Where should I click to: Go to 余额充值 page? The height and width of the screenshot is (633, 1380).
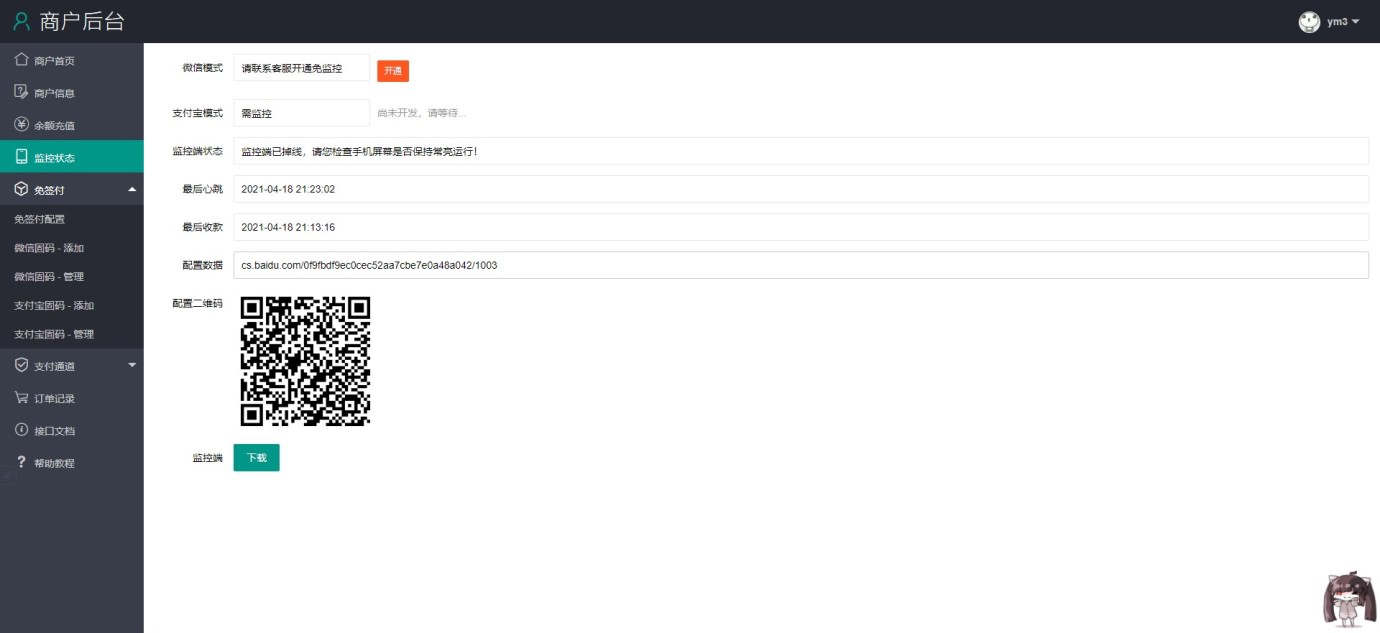pos(72,125)
